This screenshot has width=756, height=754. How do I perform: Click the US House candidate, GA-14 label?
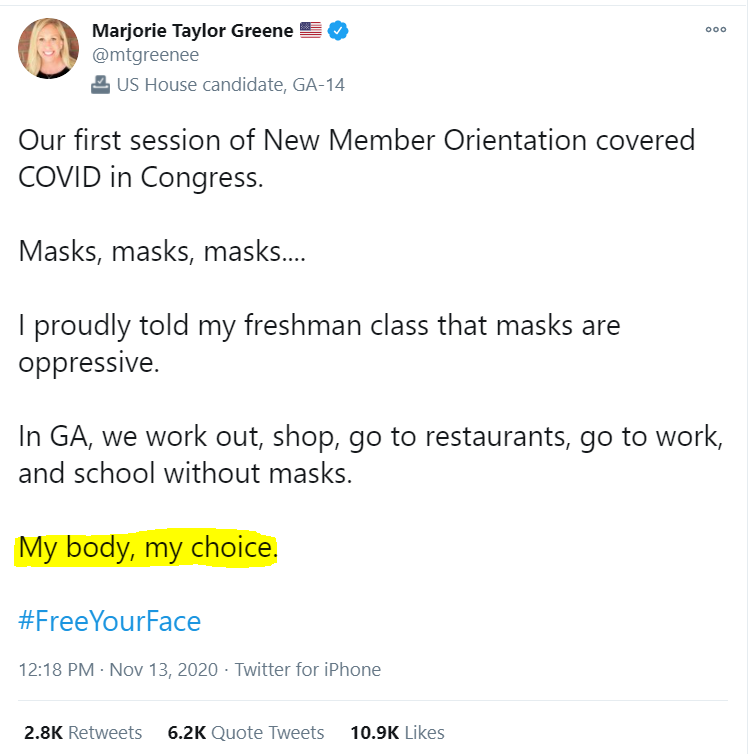230,85
